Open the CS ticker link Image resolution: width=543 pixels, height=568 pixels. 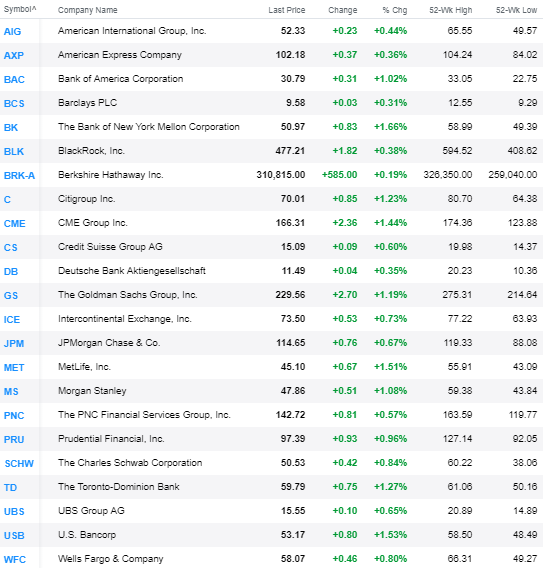tap(11, 247)
